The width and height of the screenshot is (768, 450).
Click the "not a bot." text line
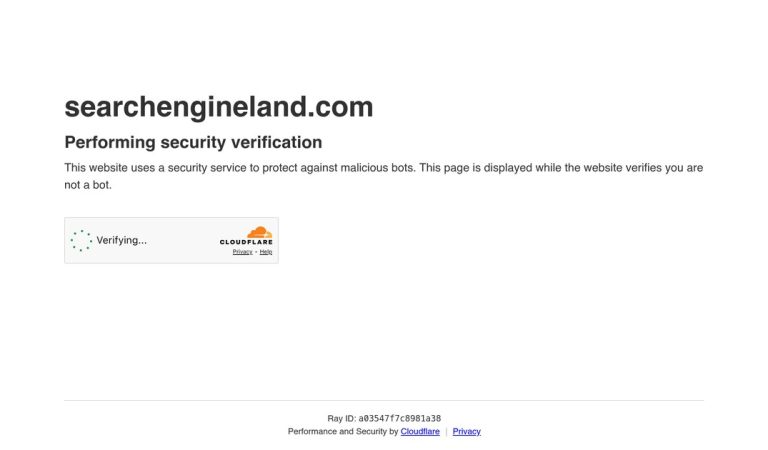coord(88,185)
